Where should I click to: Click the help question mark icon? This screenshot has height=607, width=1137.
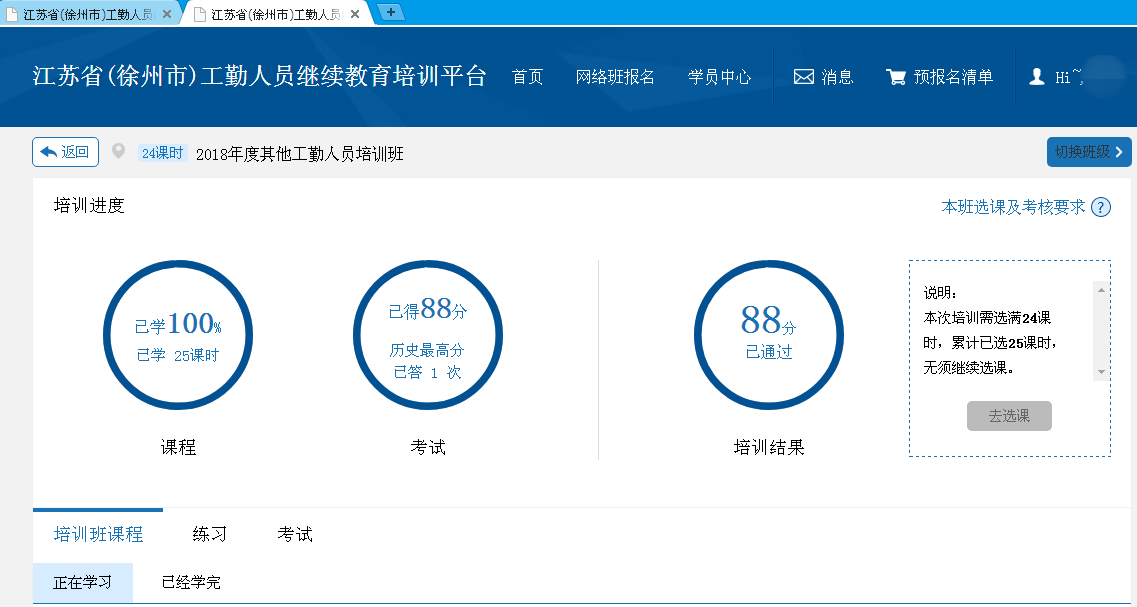(x=1101, y=207)
